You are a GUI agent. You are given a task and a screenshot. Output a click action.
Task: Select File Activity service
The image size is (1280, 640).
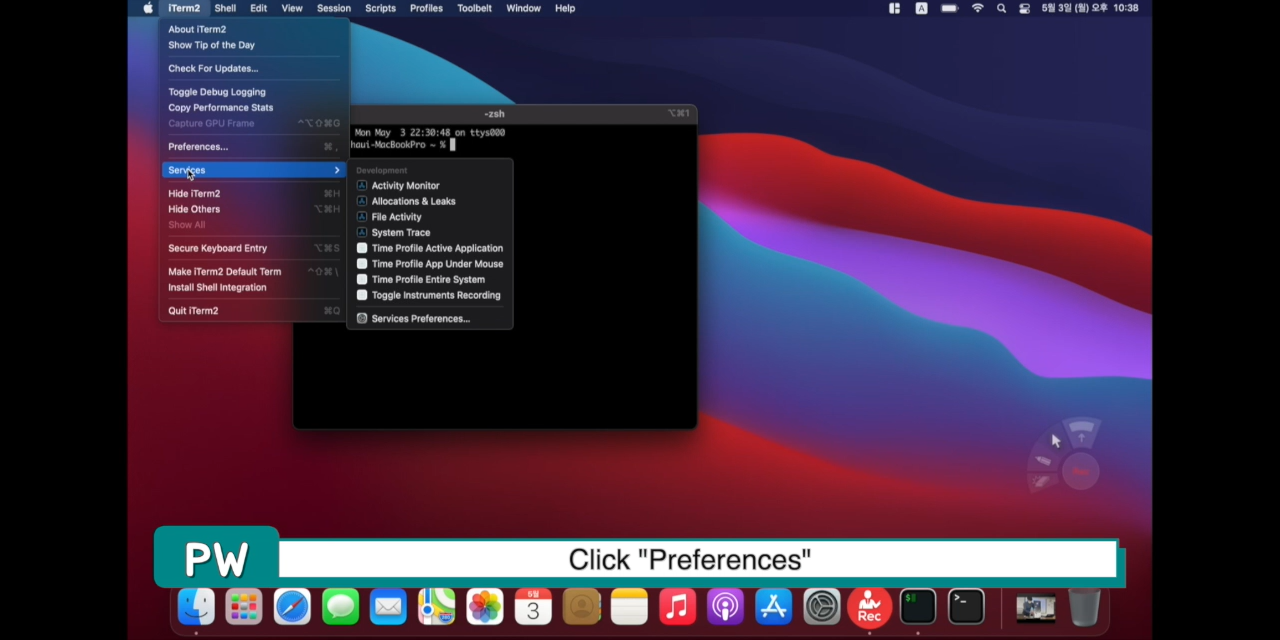coord(430,217)
